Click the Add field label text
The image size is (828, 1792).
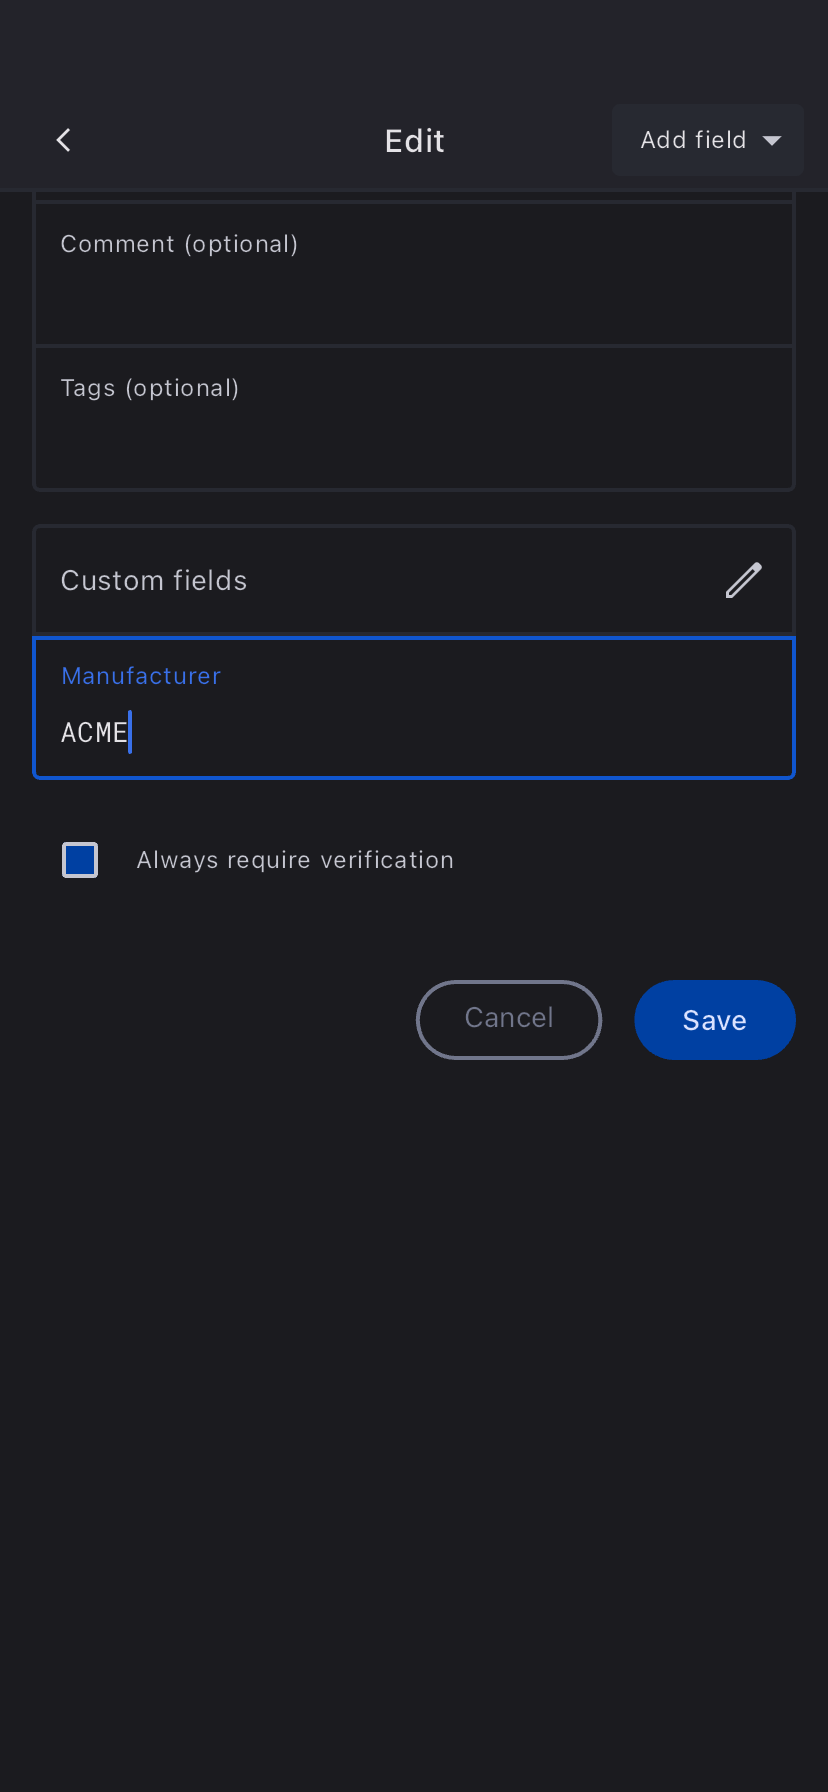pos(693,140)
